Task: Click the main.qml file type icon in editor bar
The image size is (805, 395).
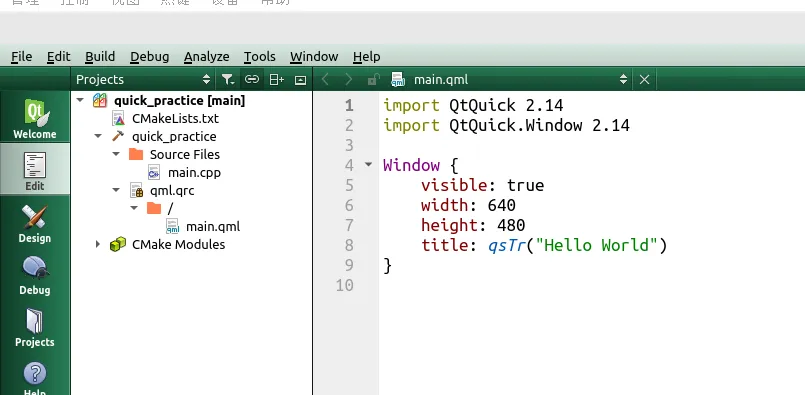Action: pos(398,80)
